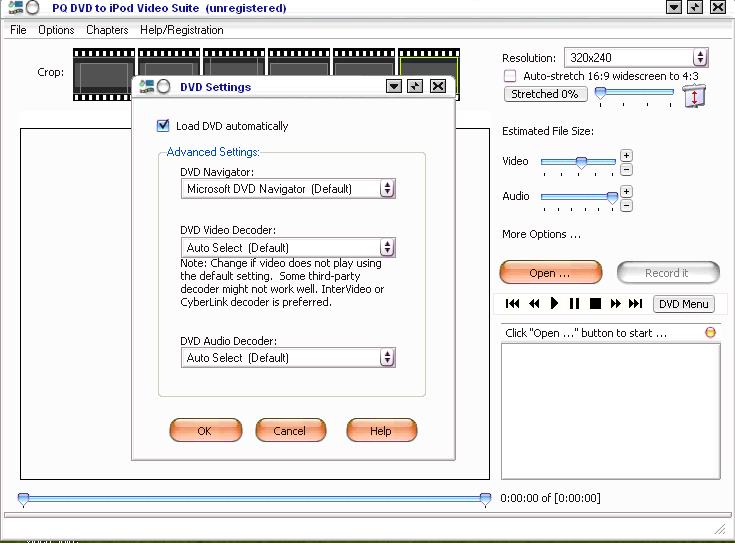Viewport: 735px width, 543px height.
Task: Enable Auto-stretch 16:9 widescreen to 4:3
Action: click(510, 76)
